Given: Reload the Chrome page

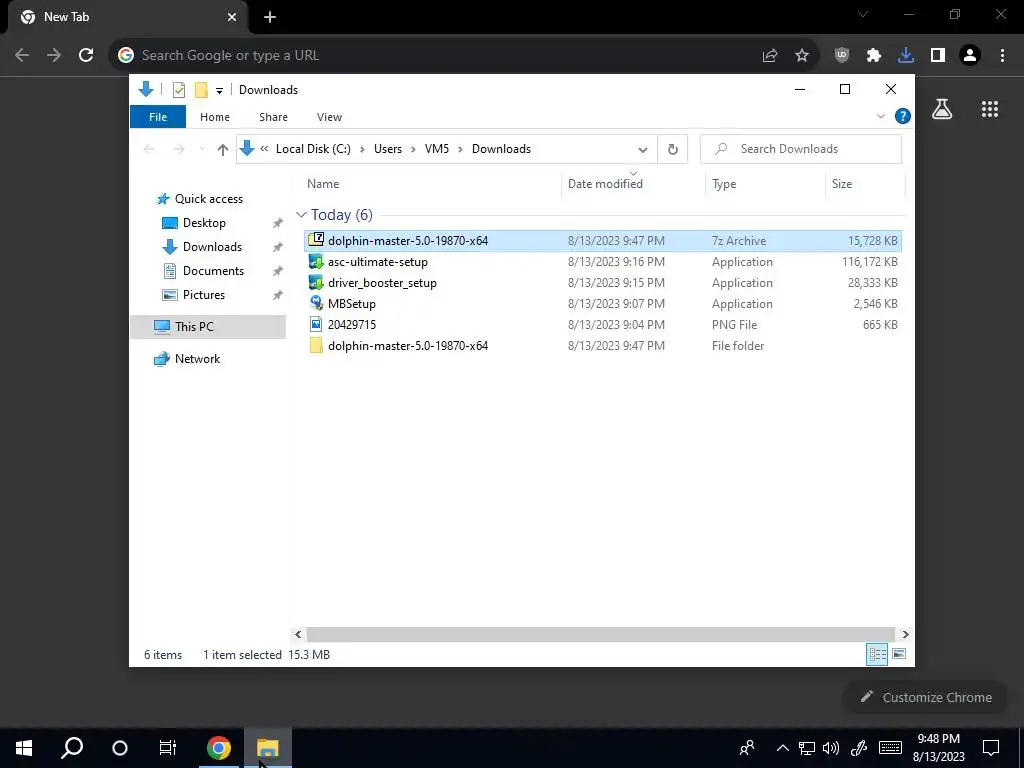Looking at the screenshot, I should pyautogui.click(x=86, y=55).
